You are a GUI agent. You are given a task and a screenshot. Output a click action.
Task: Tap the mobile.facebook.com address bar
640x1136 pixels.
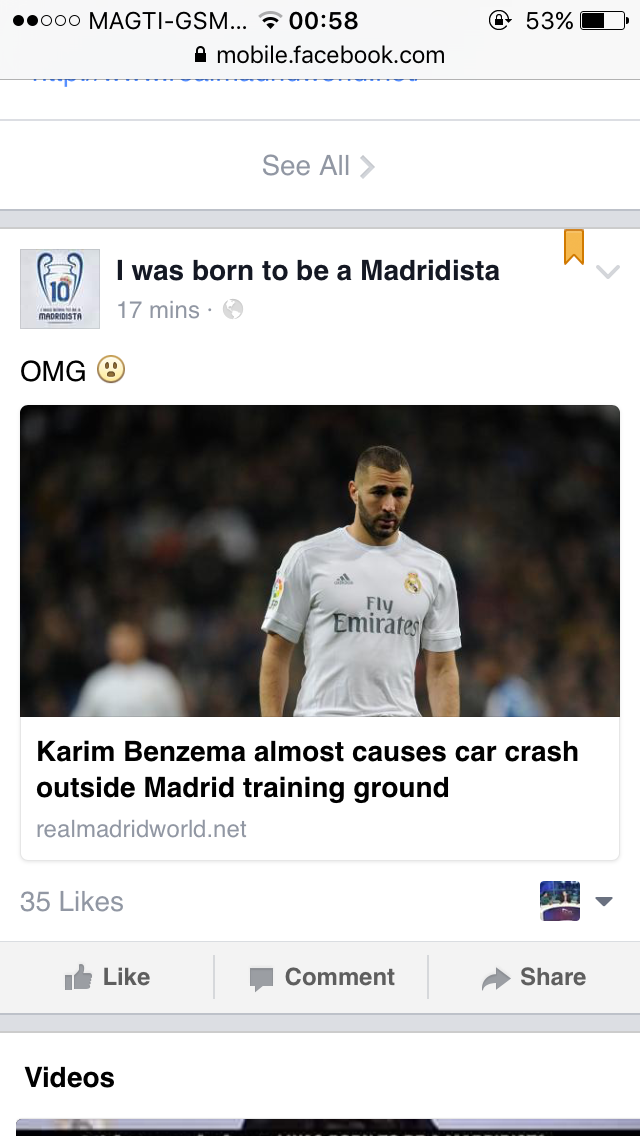point(330,55)
